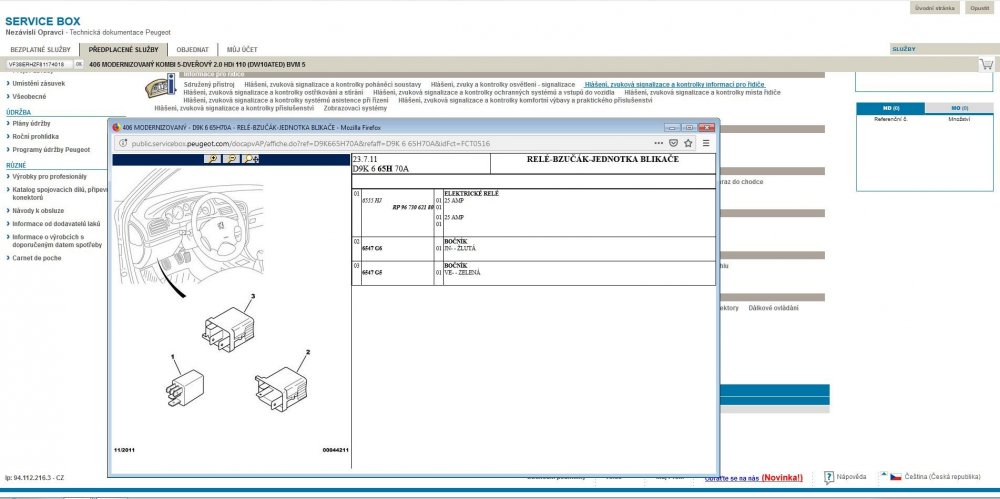Open Všeobecné in sidebar

coord(29,96)
